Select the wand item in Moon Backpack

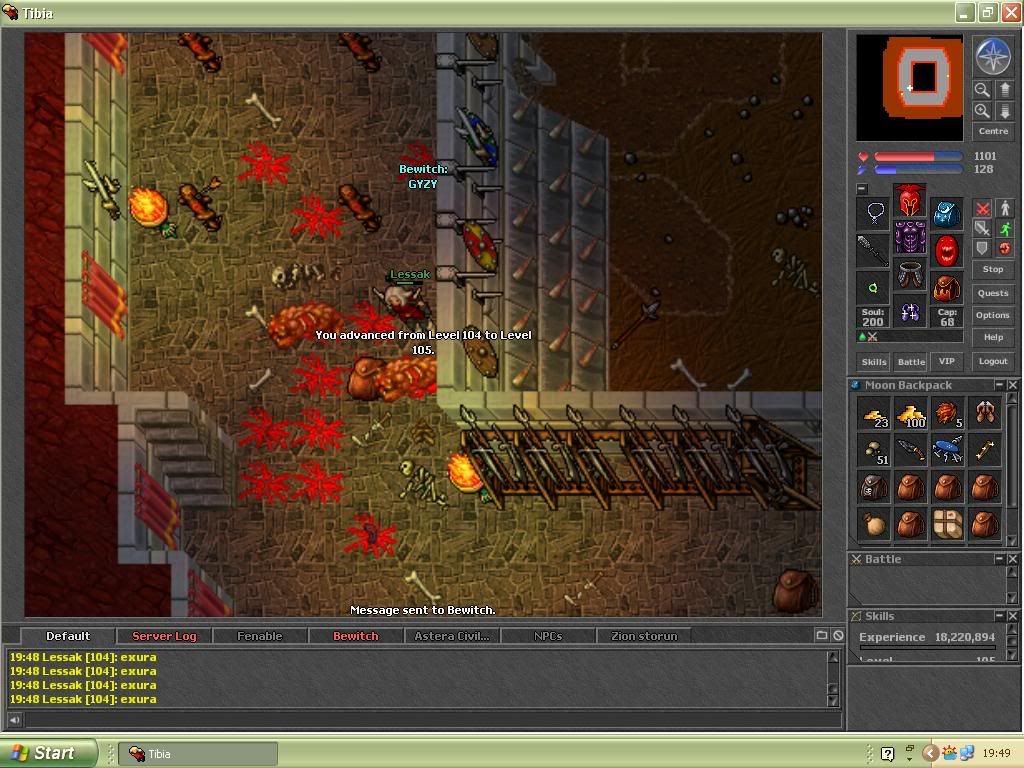(x=985, y=451)
